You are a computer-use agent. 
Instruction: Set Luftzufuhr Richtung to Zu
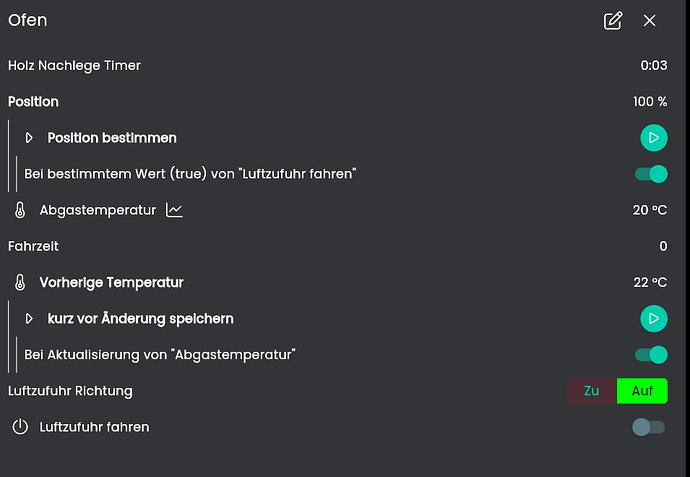(591, 391)
